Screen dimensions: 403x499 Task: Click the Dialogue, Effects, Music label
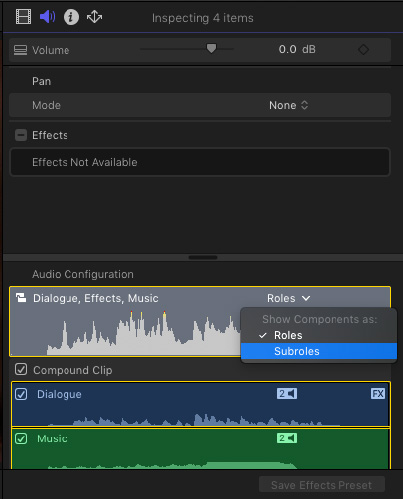point(96,298)
